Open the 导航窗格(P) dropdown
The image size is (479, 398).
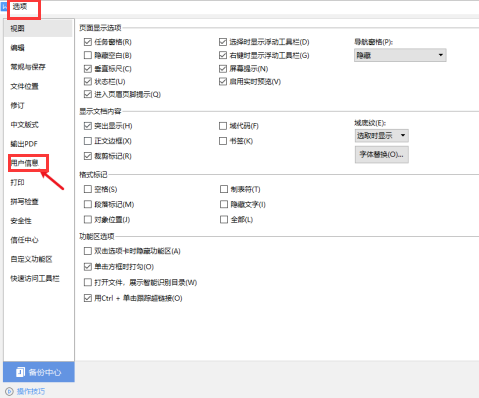click(400, 55)
